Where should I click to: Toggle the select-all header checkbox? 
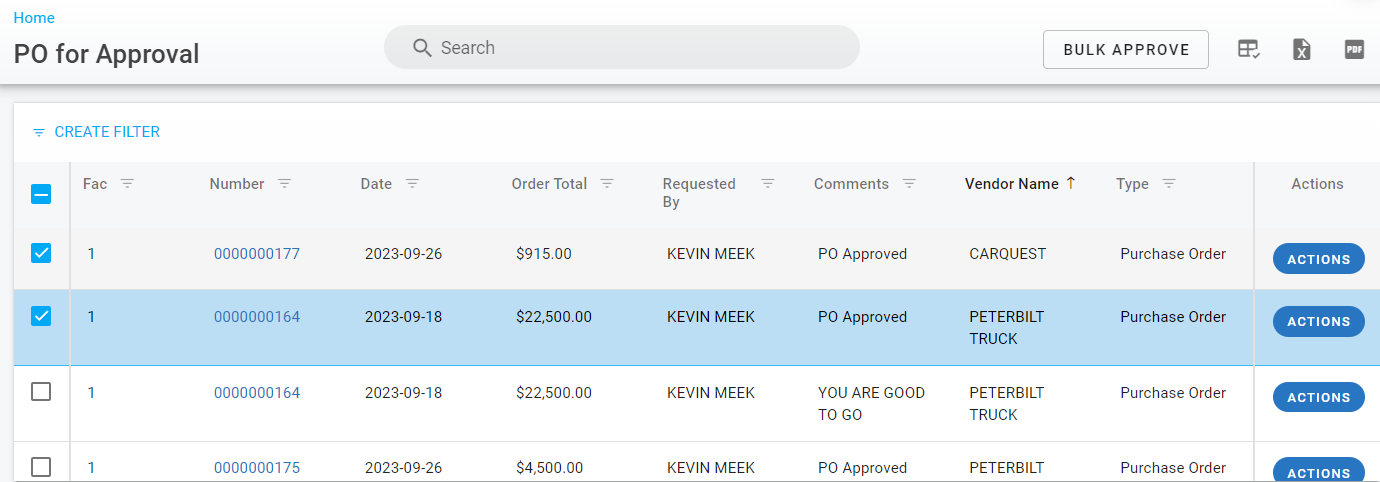[x=41, y=194]
